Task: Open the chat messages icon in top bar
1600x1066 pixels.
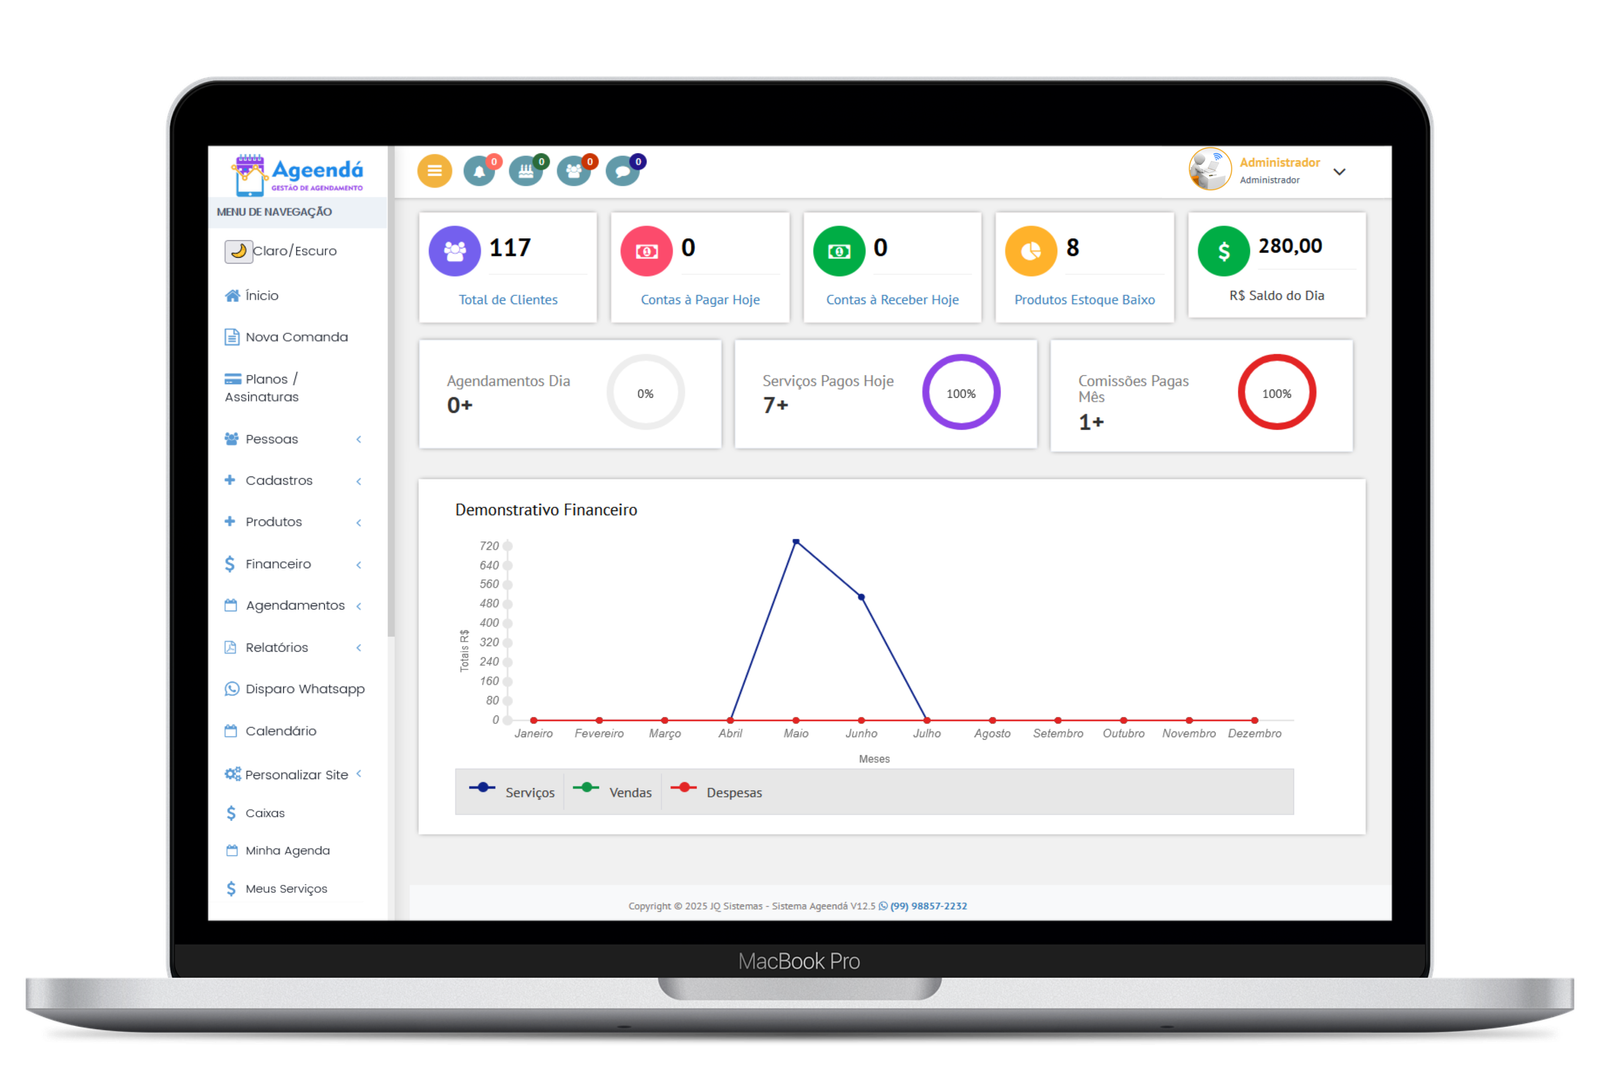Action: [622, 171]
